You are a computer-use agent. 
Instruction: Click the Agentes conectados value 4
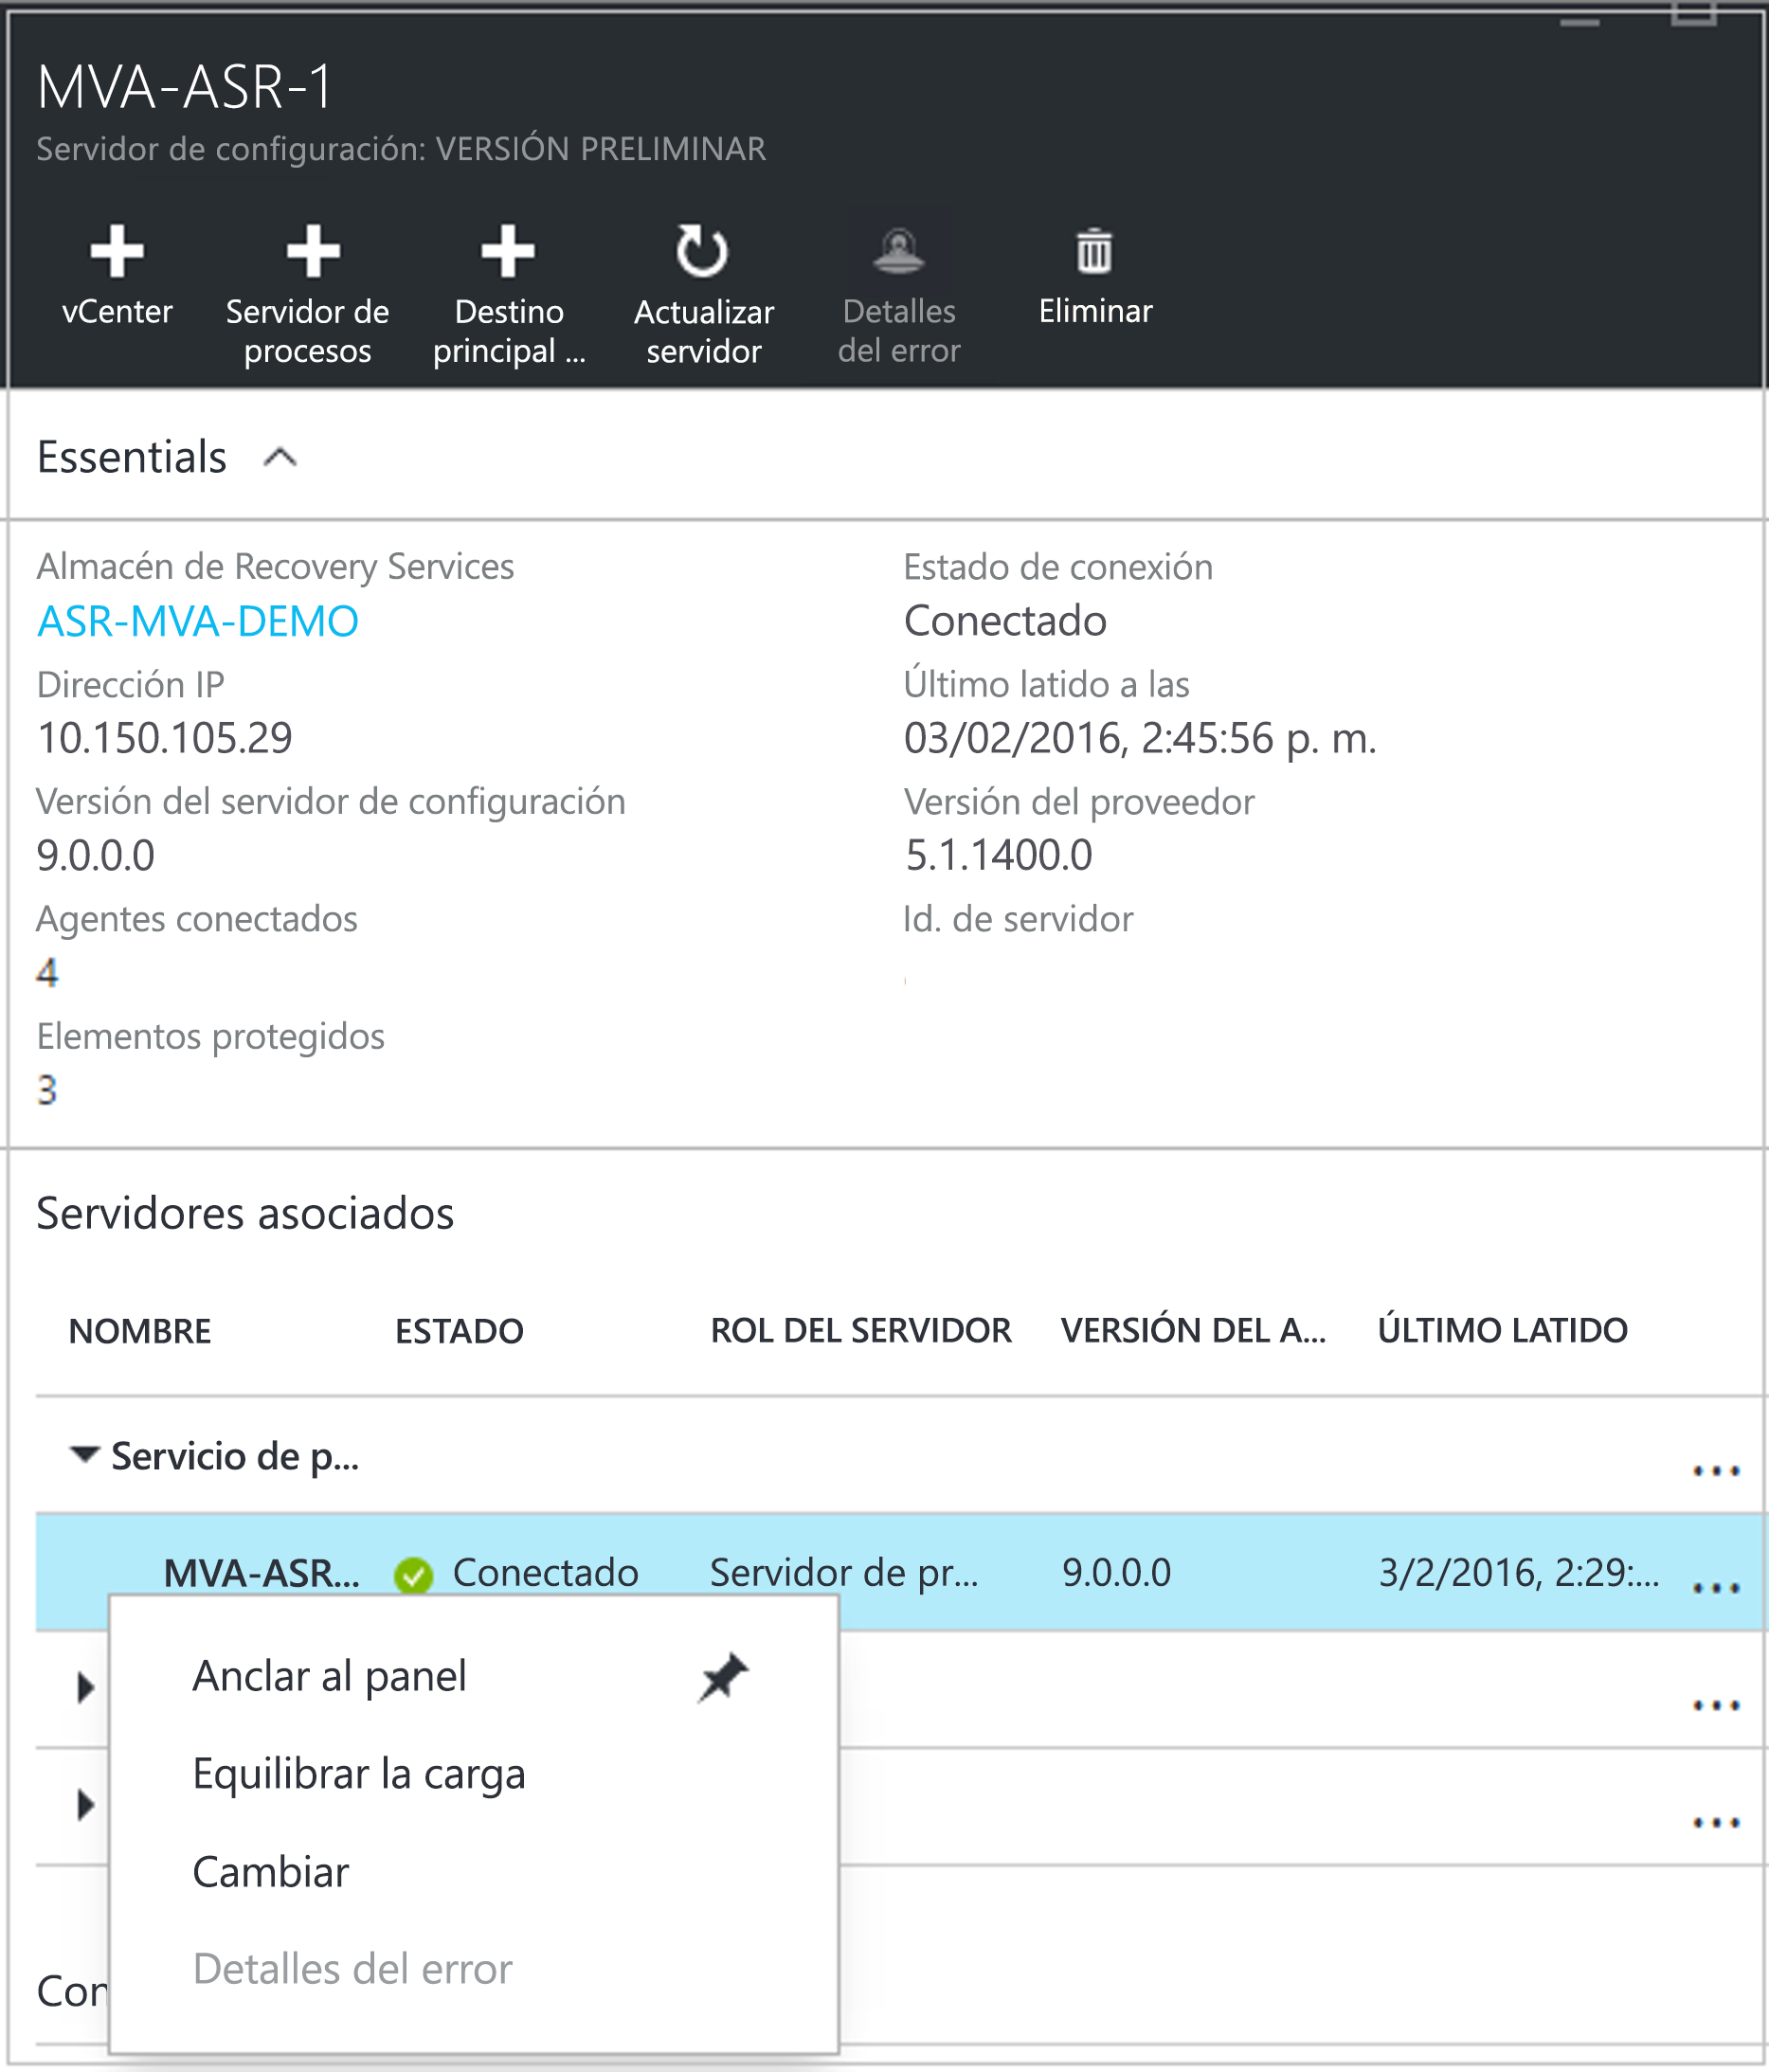pyautogui.click(x=47, y=972)
